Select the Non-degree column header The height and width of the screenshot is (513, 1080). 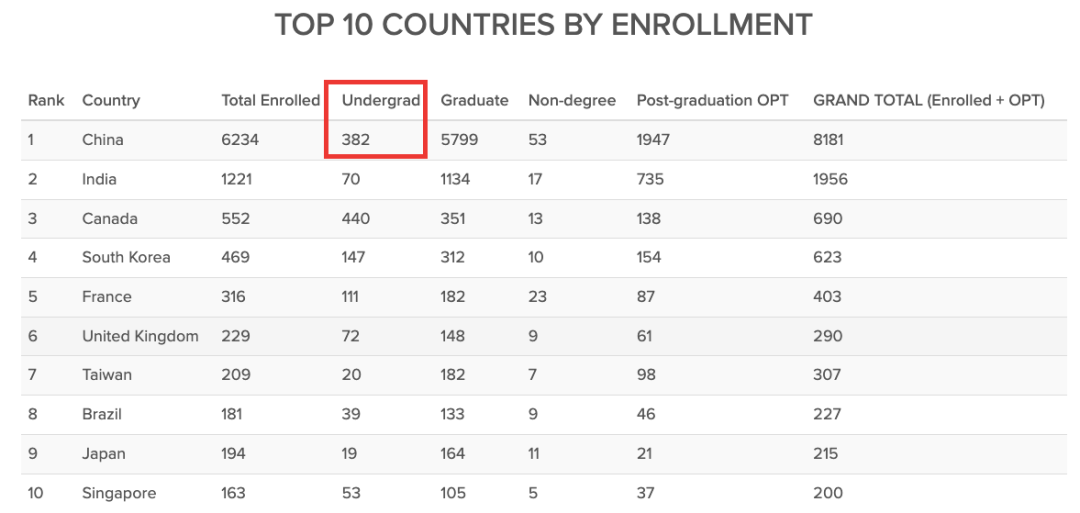[572, 101]
